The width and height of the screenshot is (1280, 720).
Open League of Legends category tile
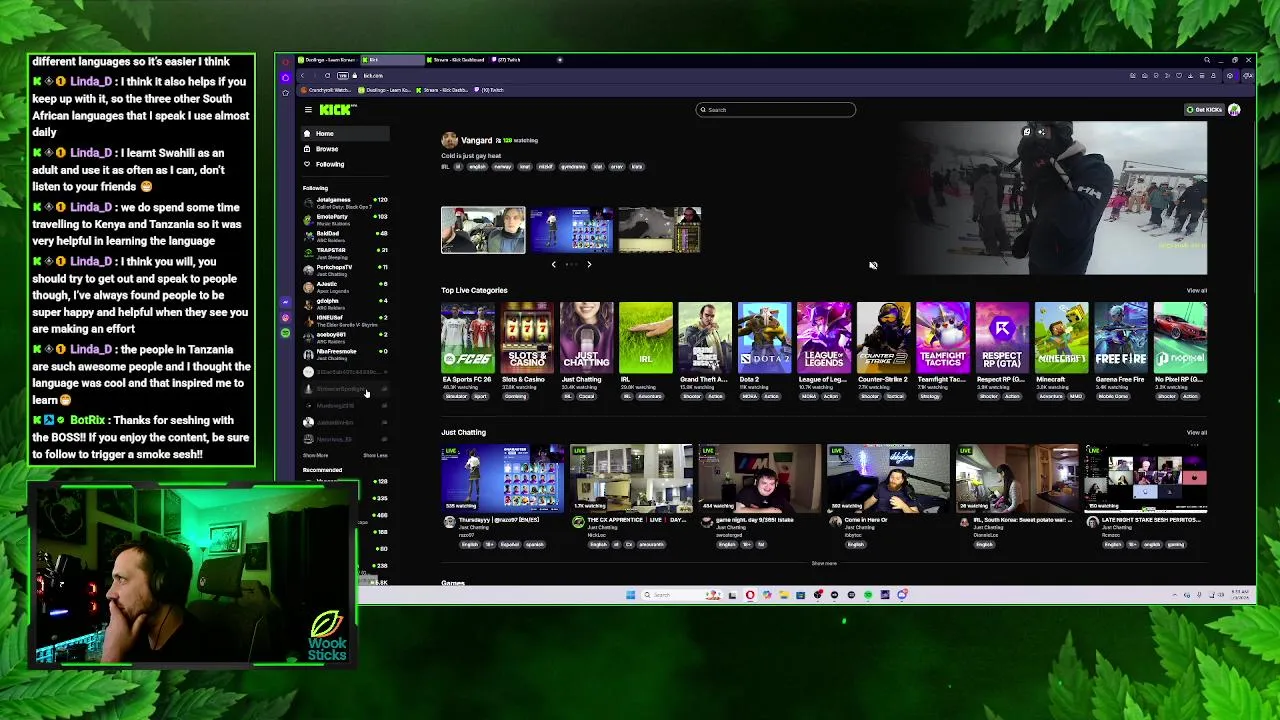pyautogui.click(x=824, y=337)
